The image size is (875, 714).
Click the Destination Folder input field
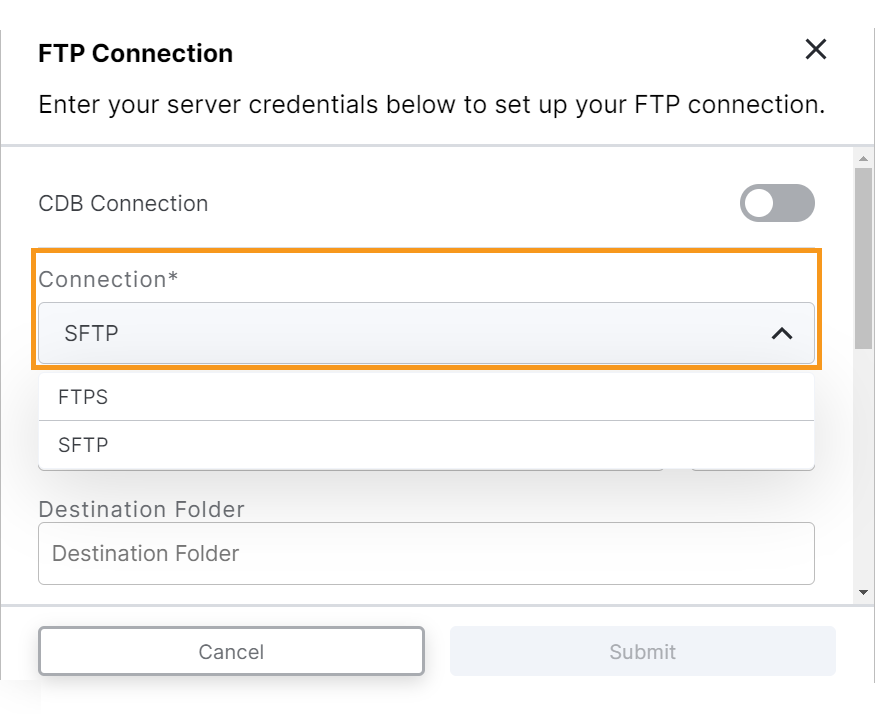pos(426,554)
